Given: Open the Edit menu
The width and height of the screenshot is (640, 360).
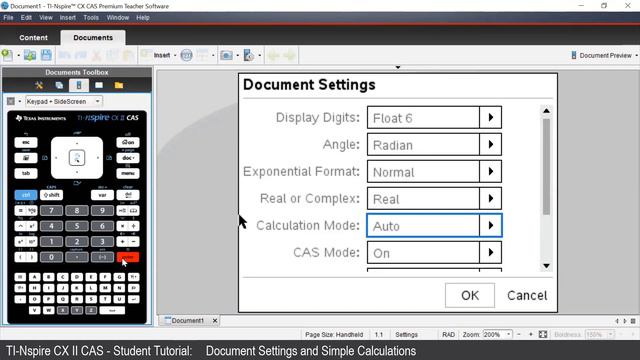Looking at the screenshot, I should [x=26, y=18].
